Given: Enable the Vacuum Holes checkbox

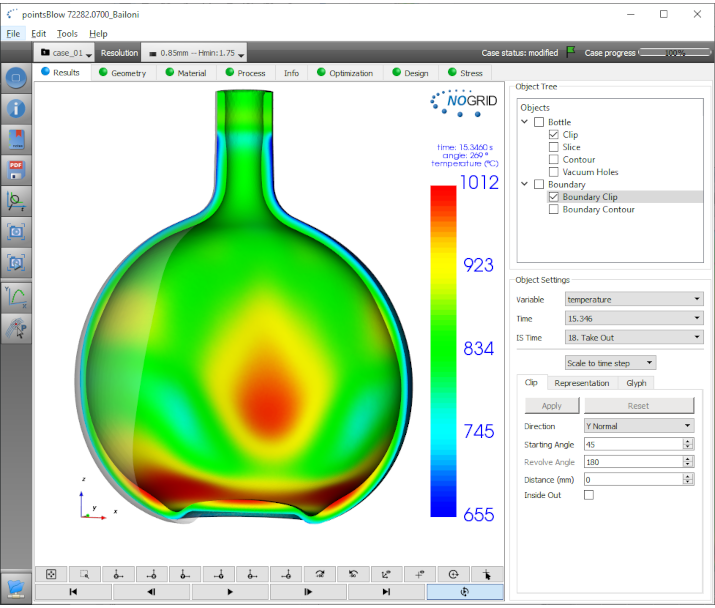Looking at the screenshot, I should (554, 172).
